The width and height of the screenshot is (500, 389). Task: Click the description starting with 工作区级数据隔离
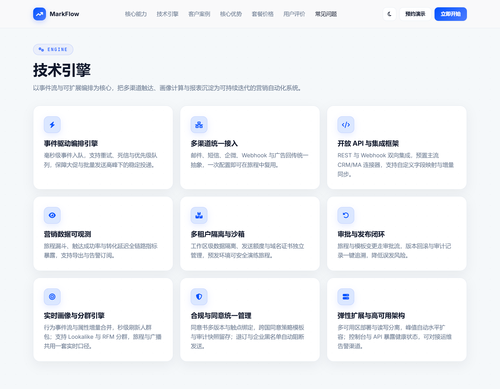pyautogui.click(x=247, y=251)
